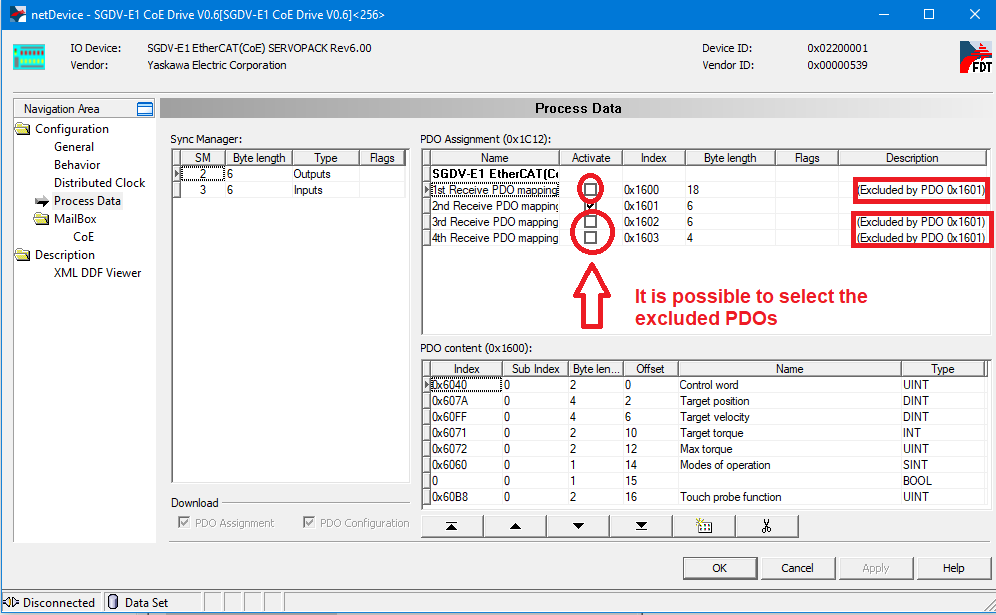The width and height of the screenshot is (996, 615).
Task: Click the move-to-bottom arrow button
Action: coord(641,526)
